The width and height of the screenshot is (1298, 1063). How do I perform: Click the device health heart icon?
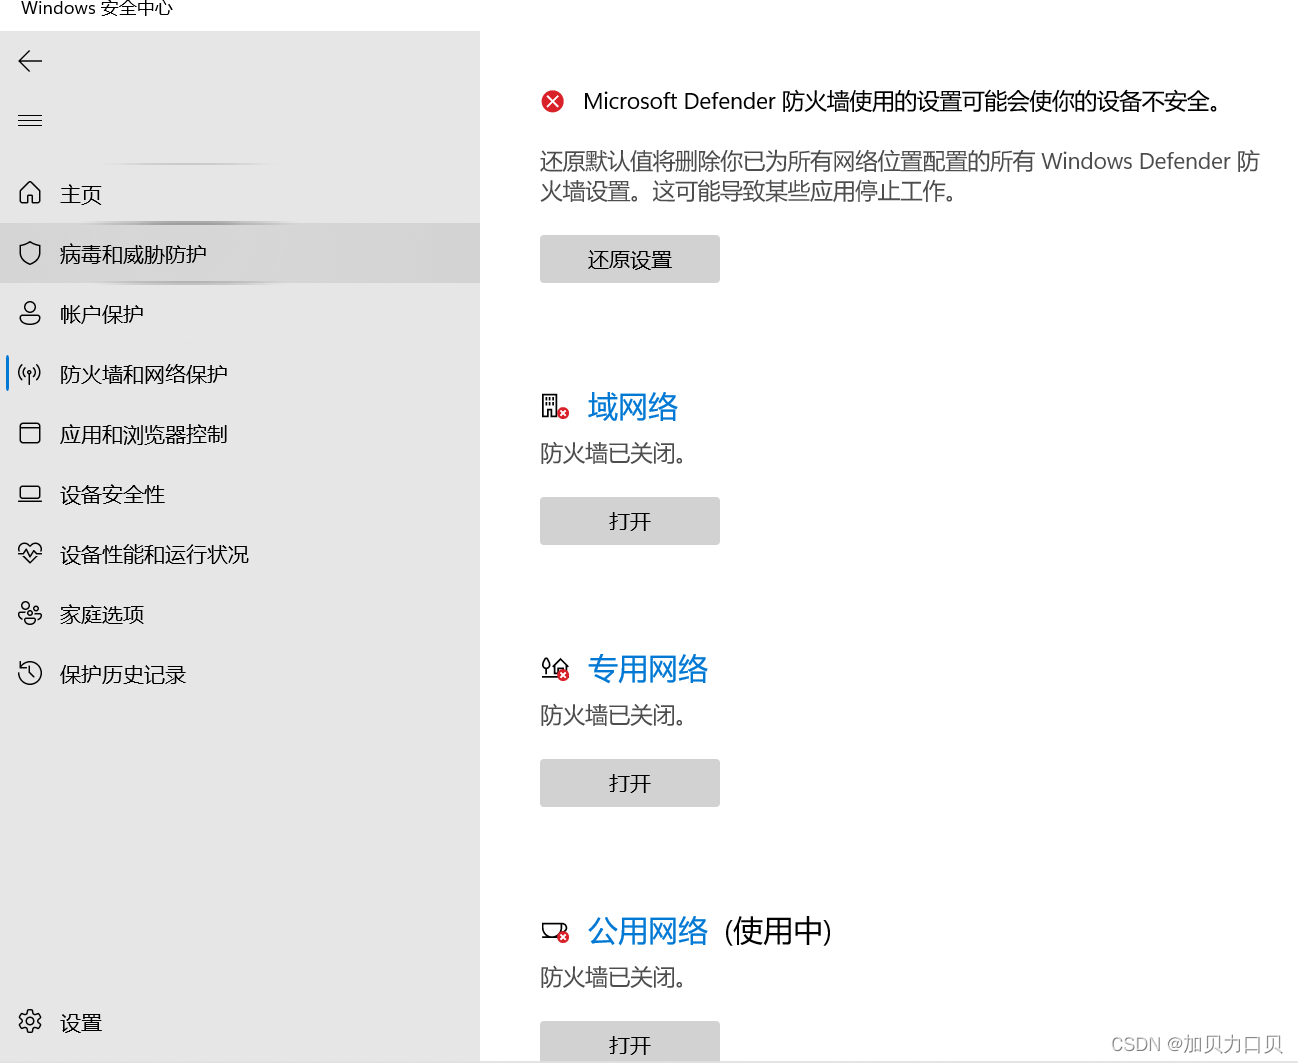30,553
